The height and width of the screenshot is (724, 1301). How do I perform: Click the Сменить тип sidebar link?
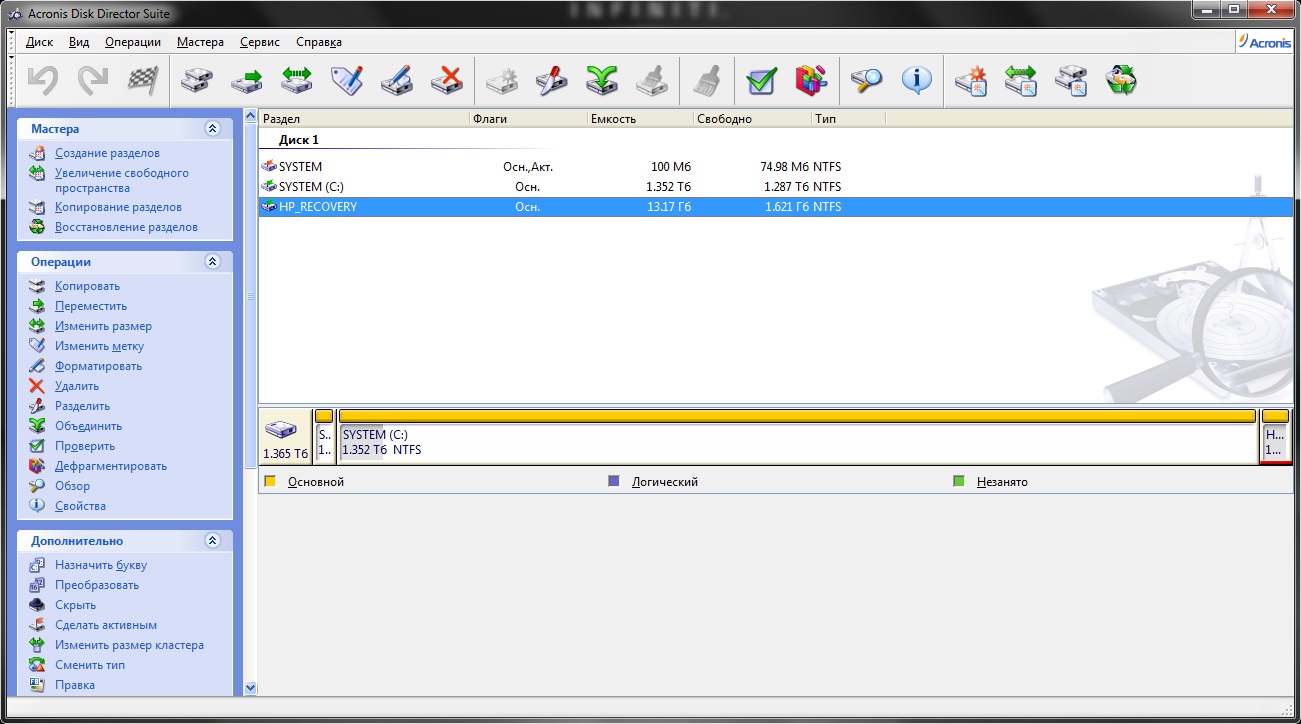(90, 665)
